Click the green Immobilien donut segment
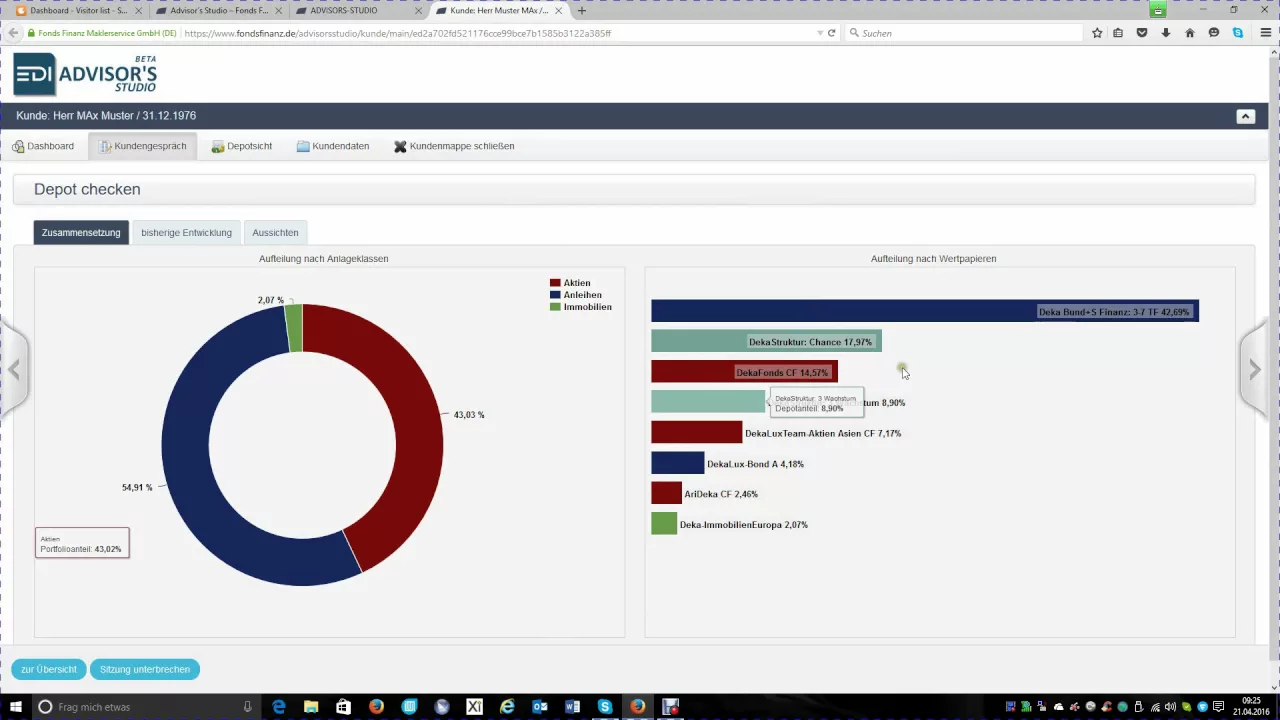Screen dimensions: 1280x720 click(x=293, y=328)
